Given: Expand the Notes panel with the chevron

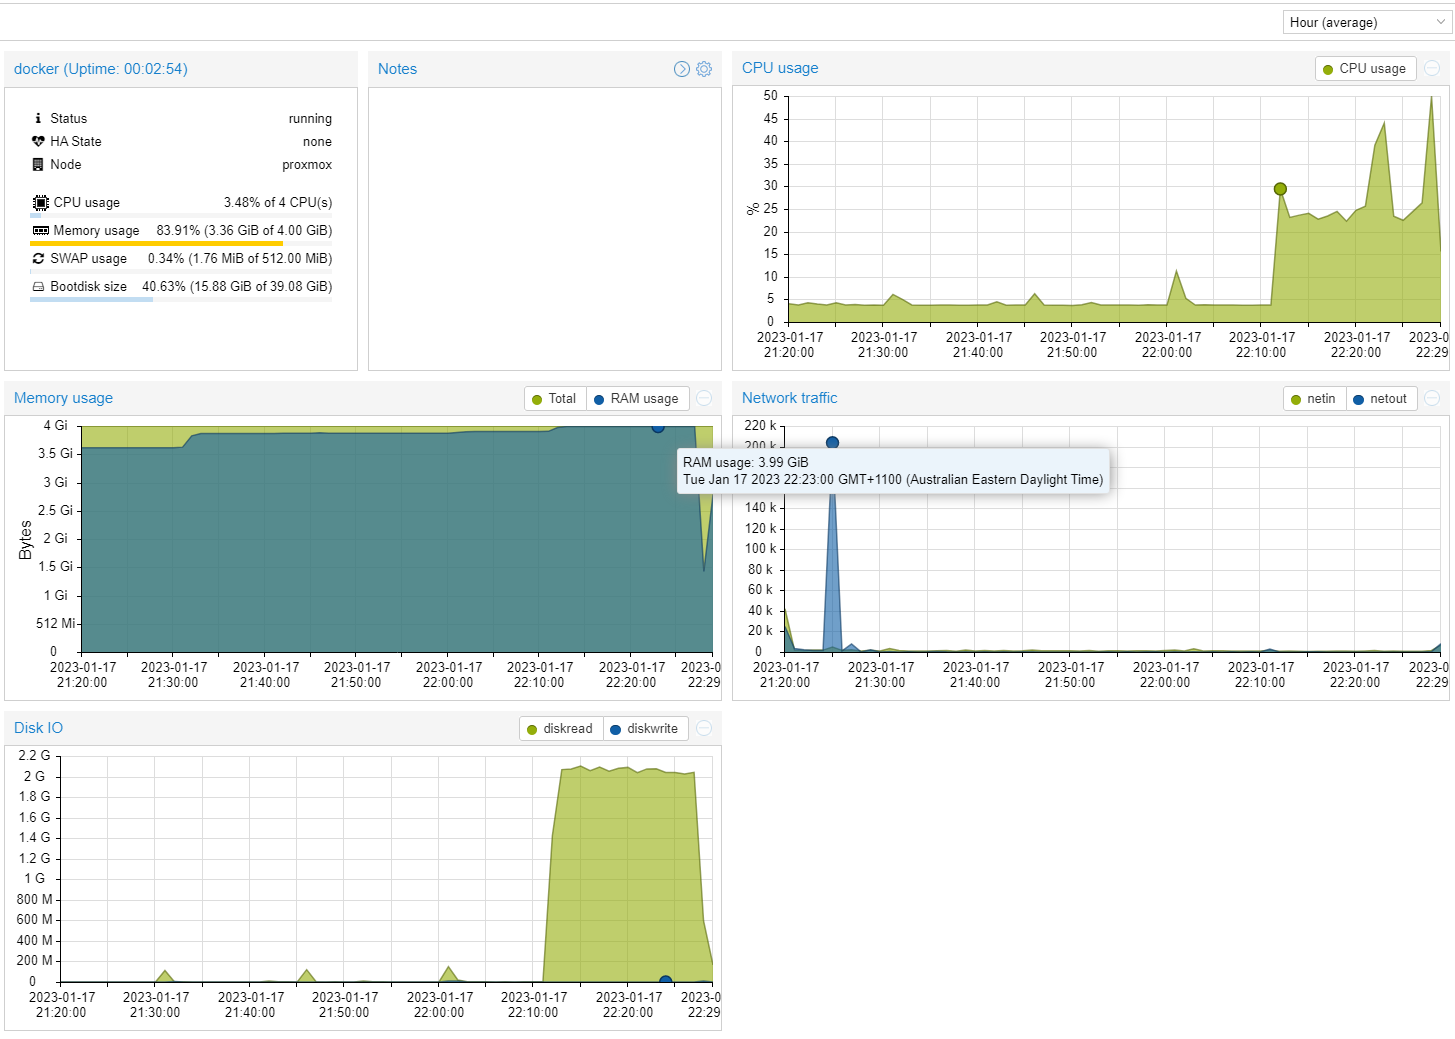Looking at the screenshot, I should [x=681, y=68].
